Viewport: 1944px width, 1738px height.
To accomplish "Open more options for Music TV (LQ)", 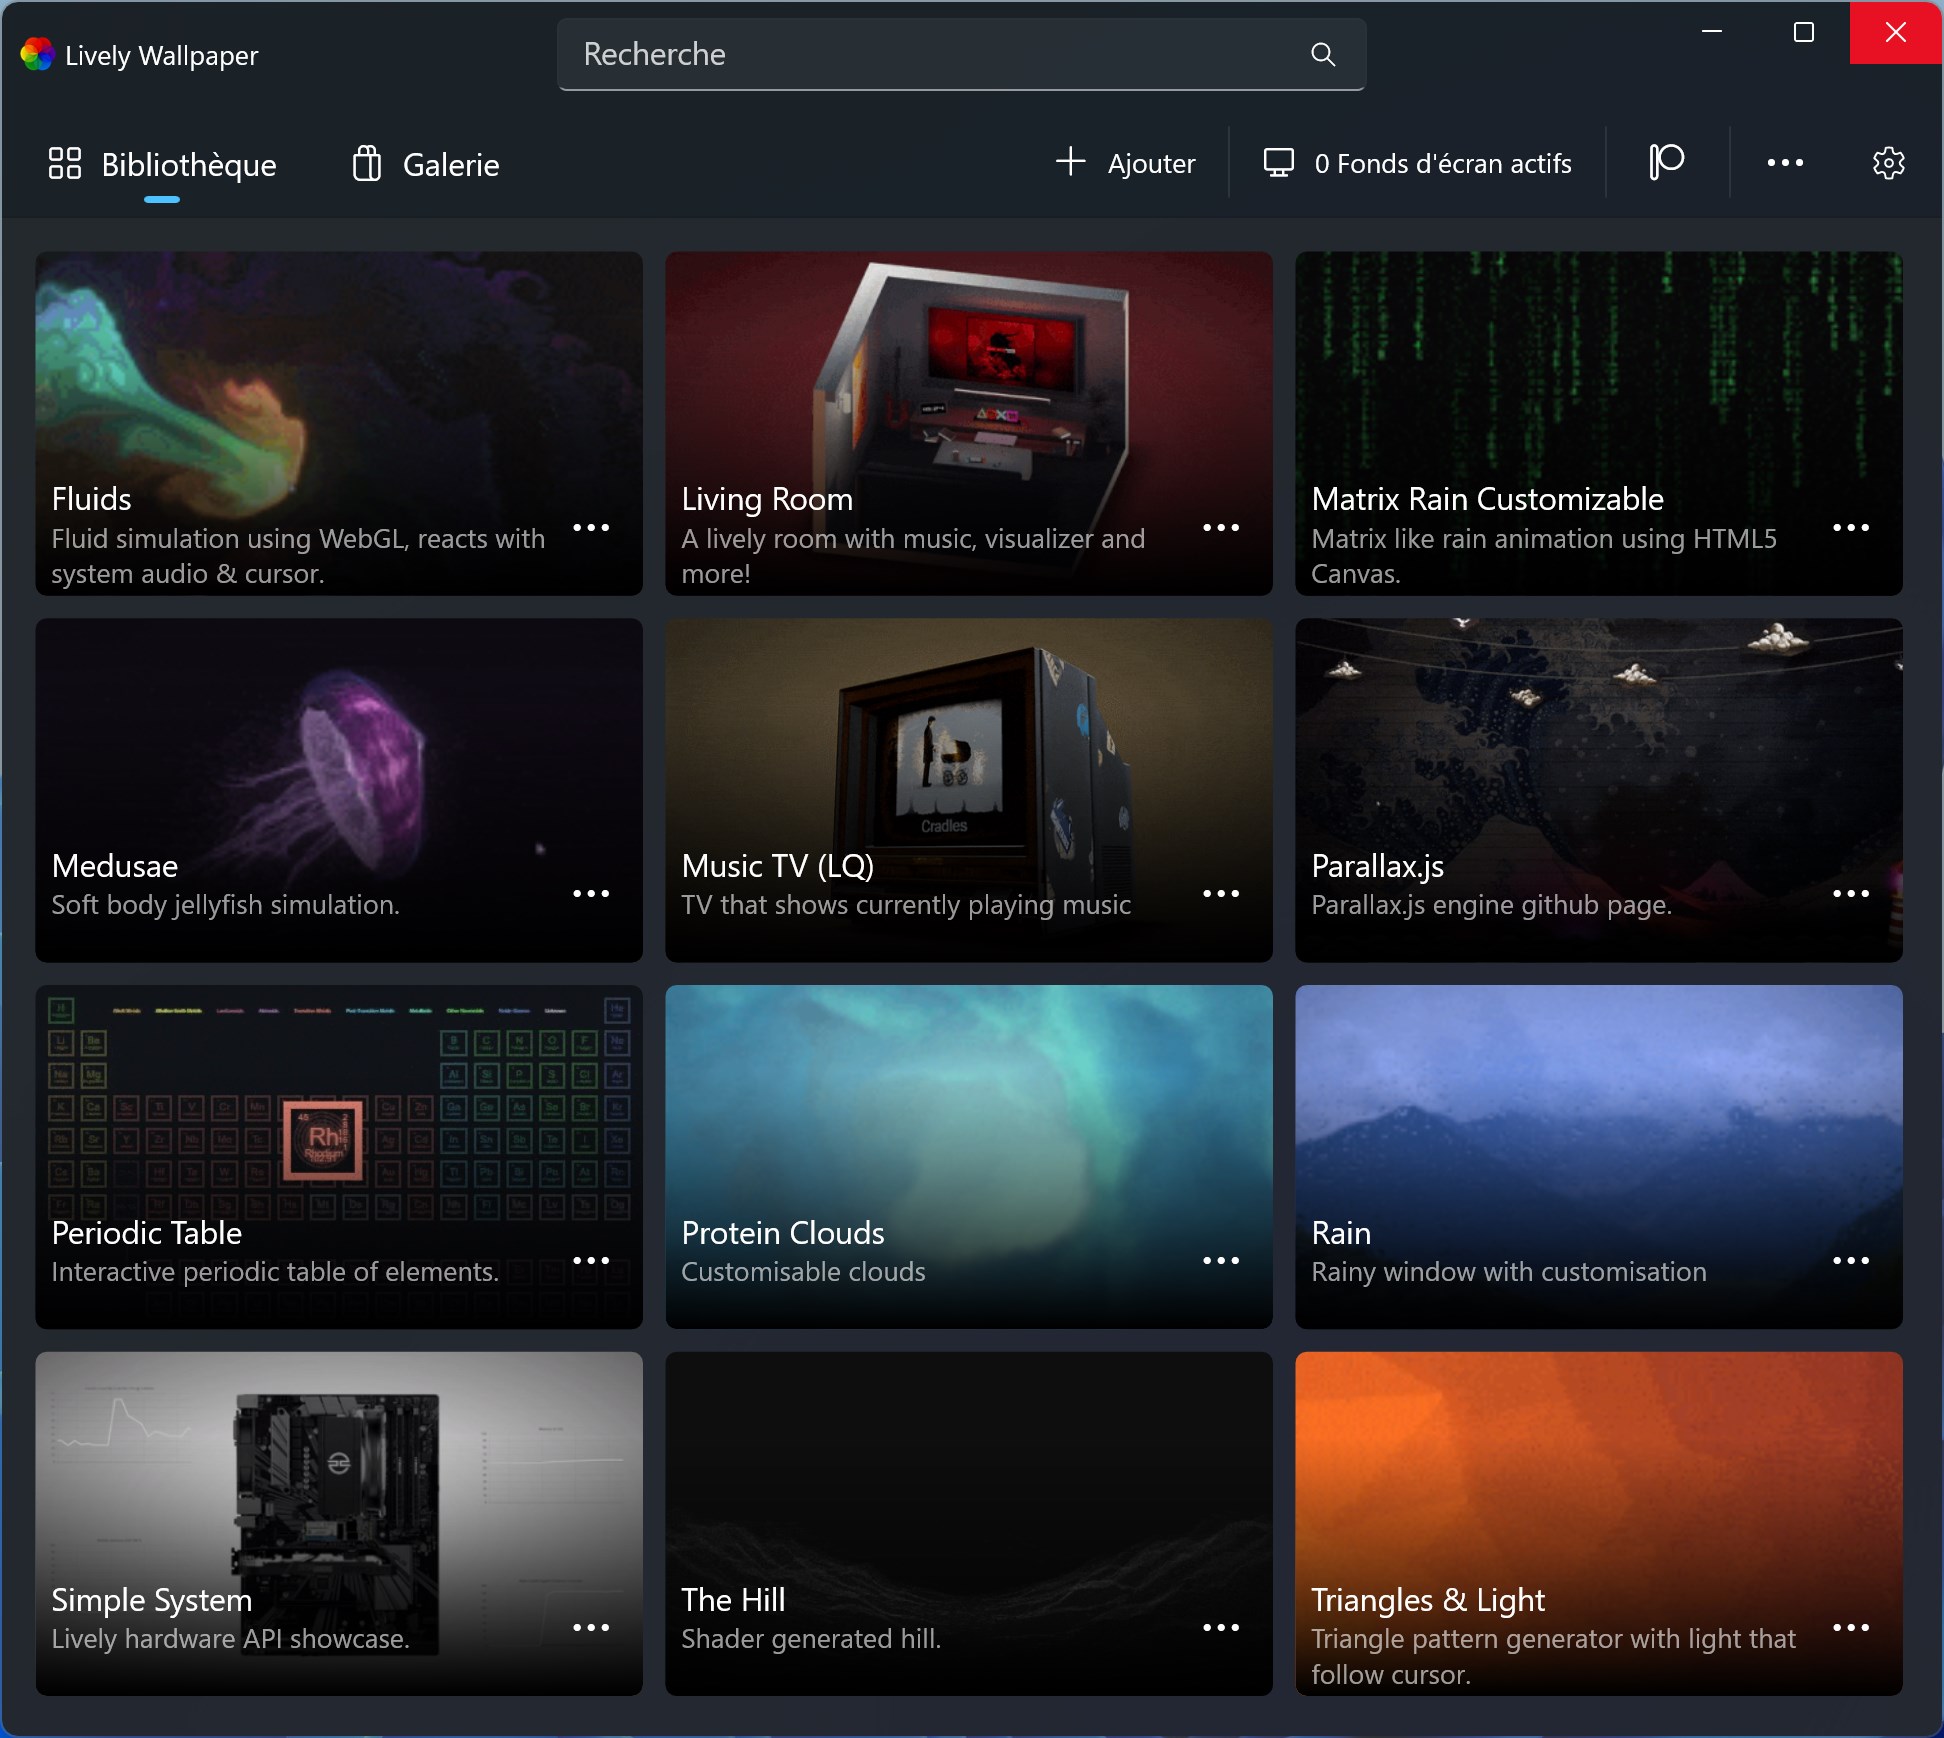I will (1221, 893).
